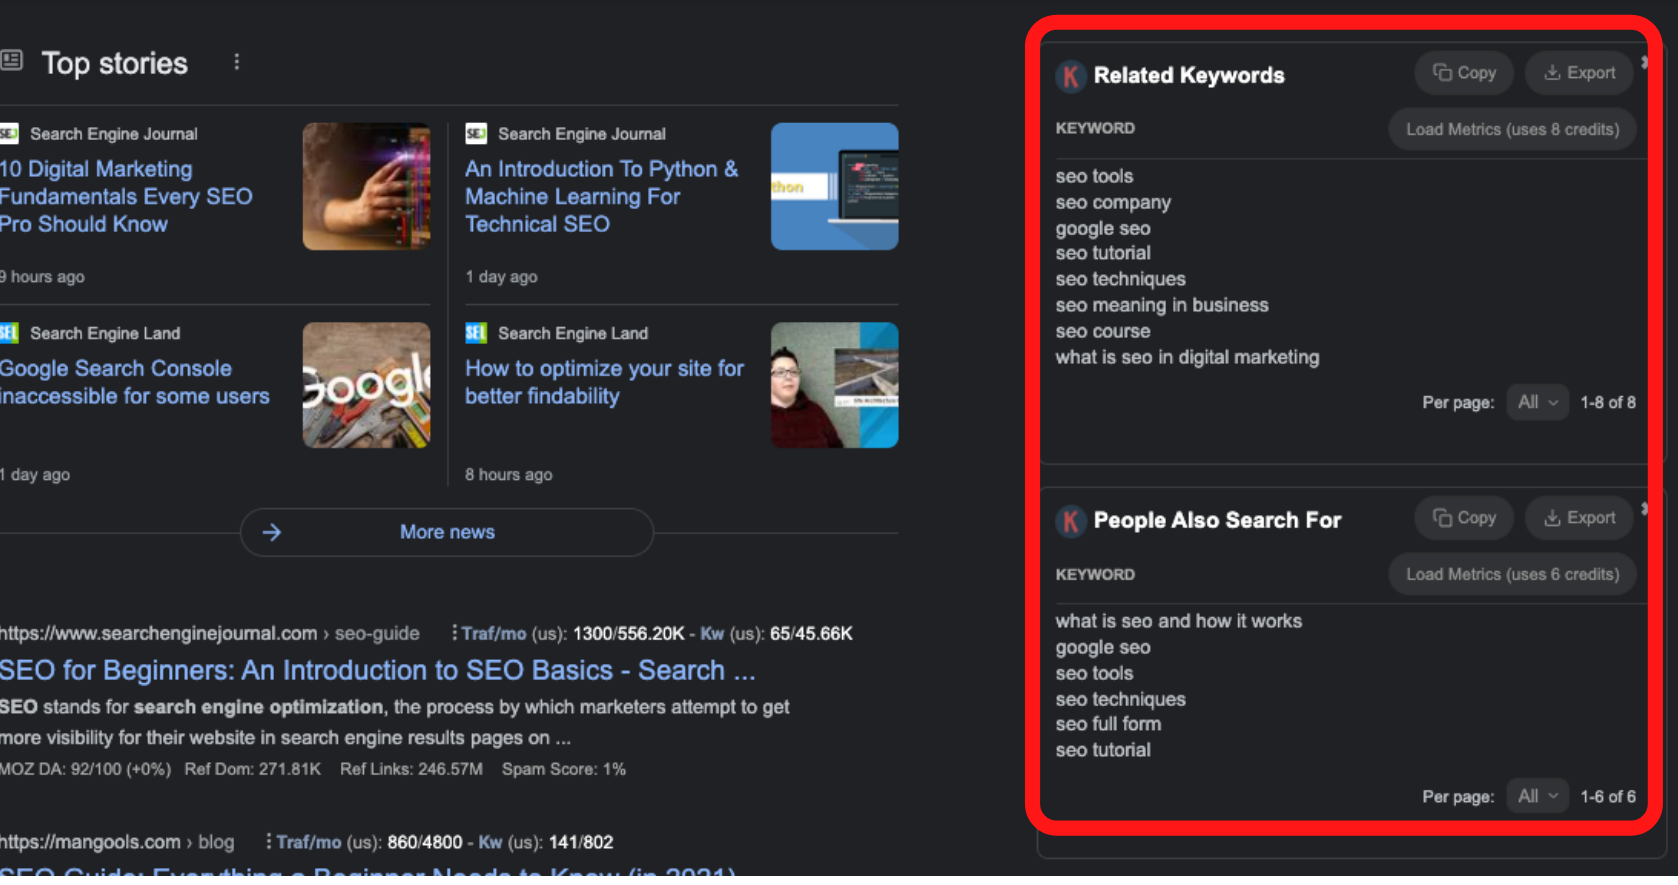Select 'what is seo and how it works'
The image size is (1678, 885).
pyautogui.click(x=1179, y=622)
